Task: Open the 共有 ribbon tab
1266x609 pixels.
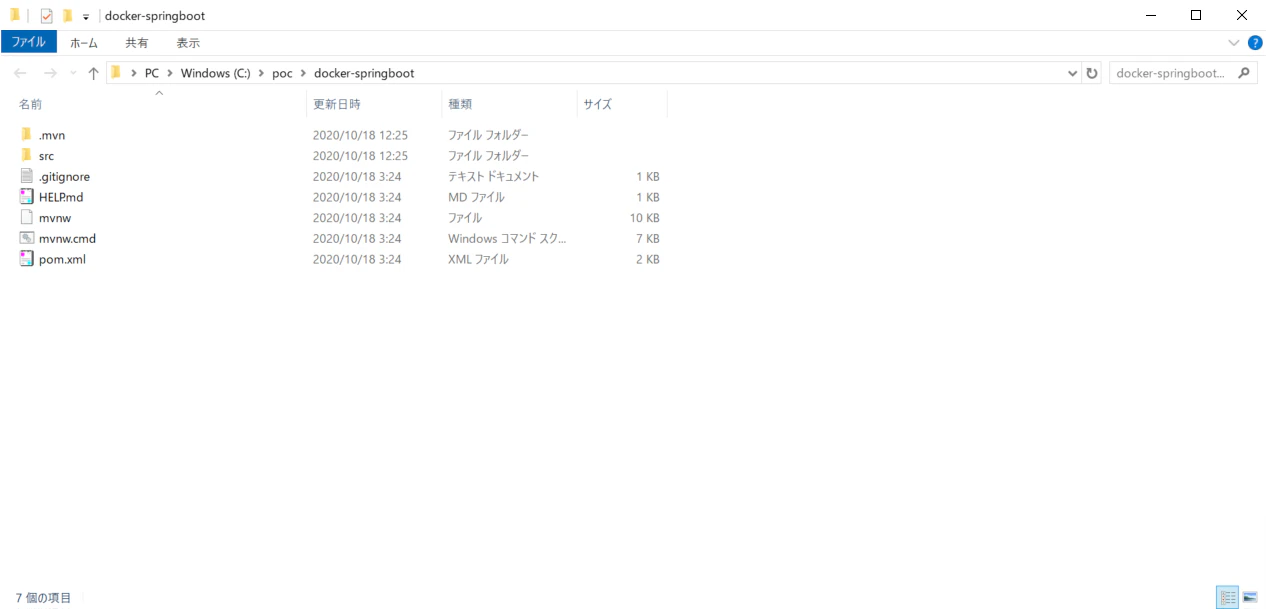Action: point(137,43)
